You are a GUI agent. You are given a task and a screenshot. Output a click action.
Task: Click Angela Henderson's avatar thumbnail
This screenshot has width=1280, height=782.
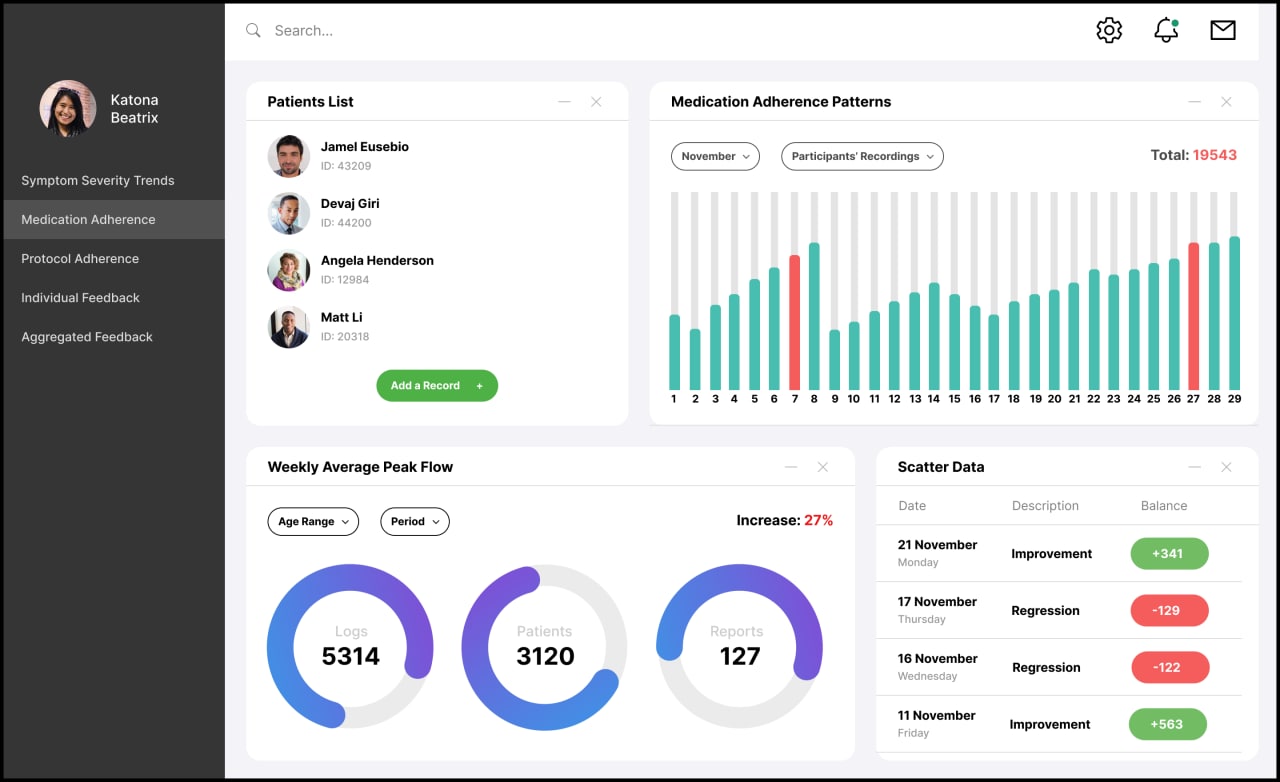pos(289,270)
